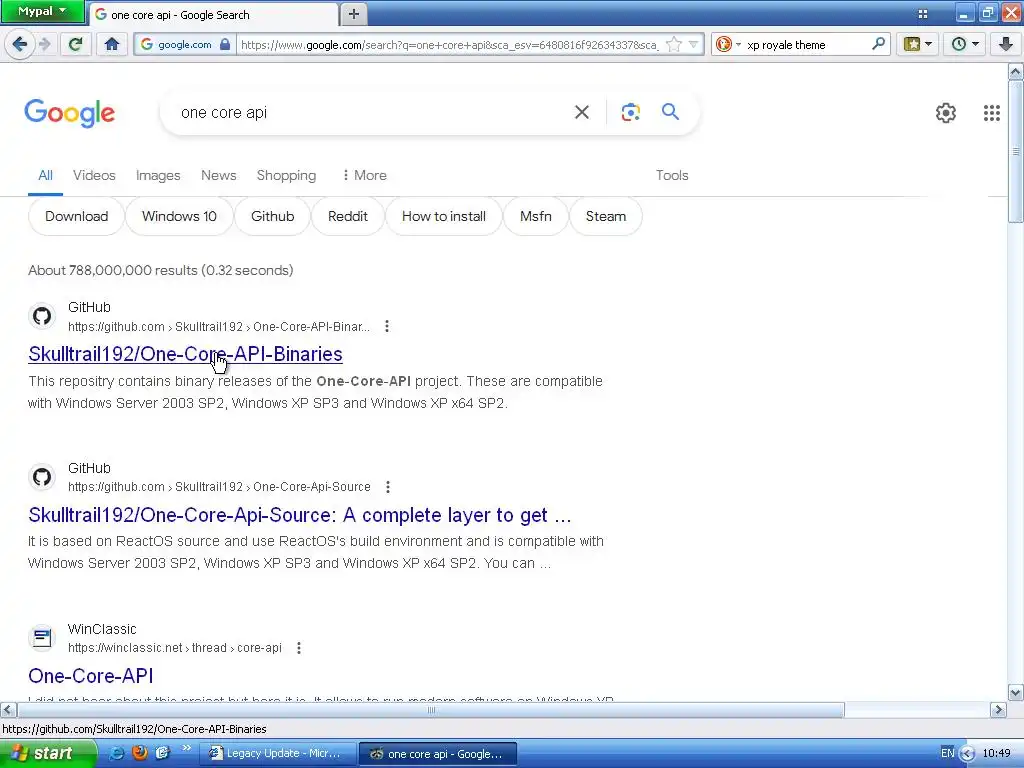
Task: Open the DuckDuckGo search engine selector
Action: (x=728, y=44)
